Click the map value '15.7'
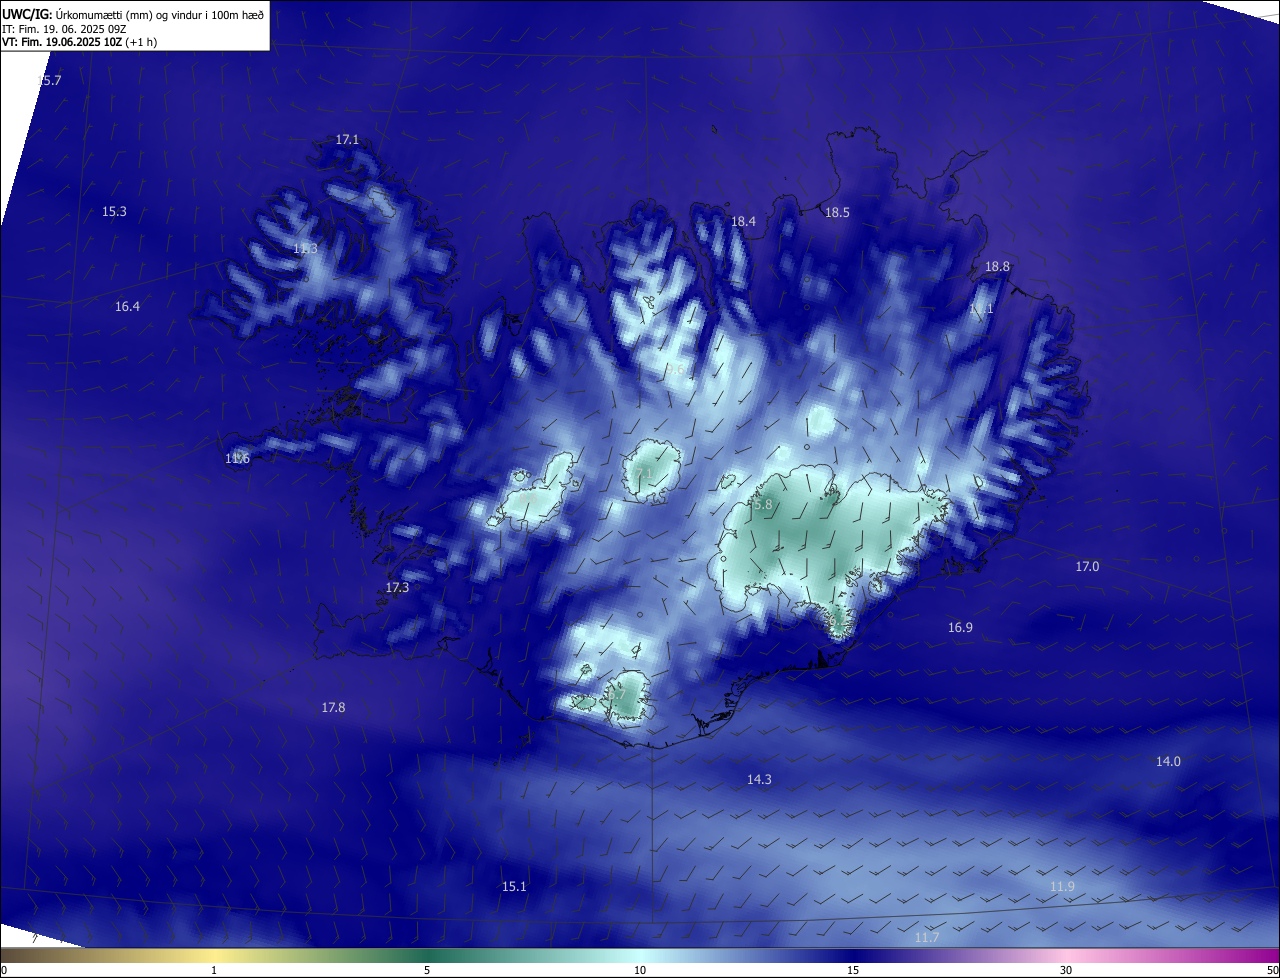 [x=49, y=81]
